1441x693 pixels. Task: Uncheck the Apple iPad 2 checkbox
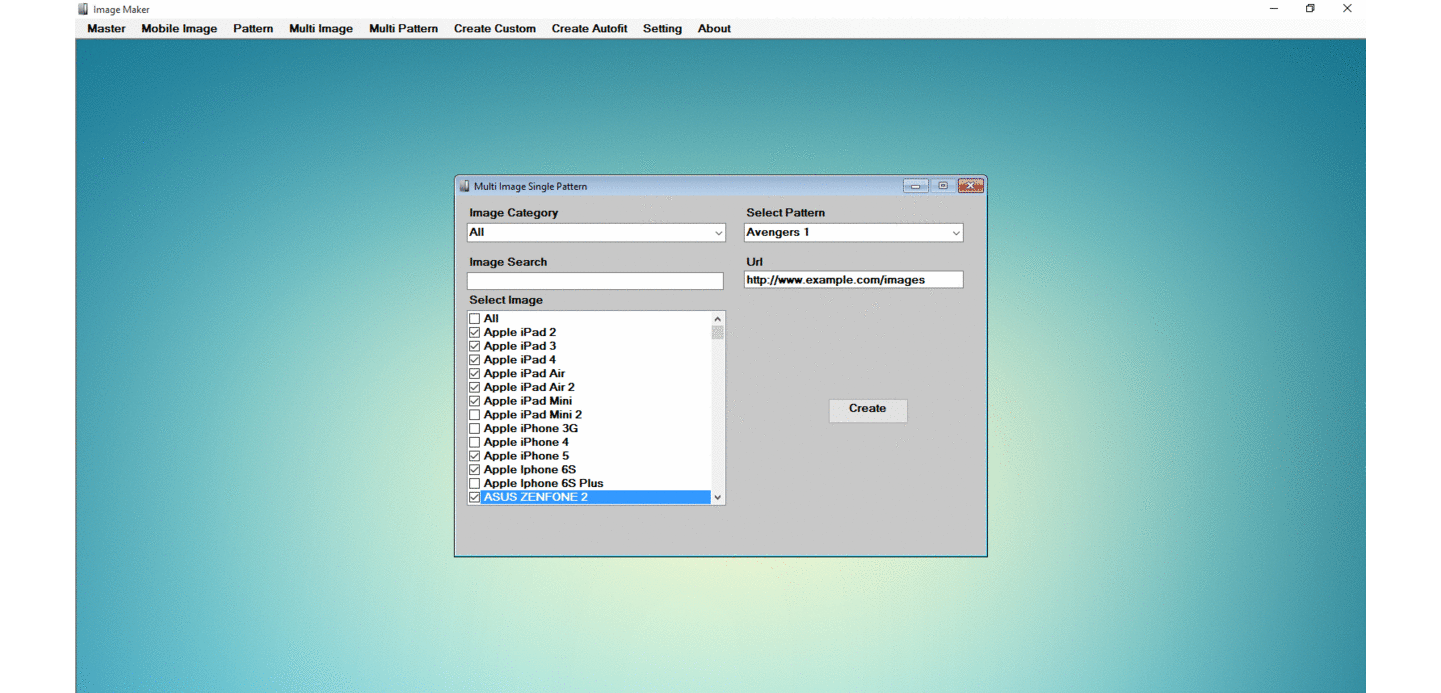[x=475, y=333]
